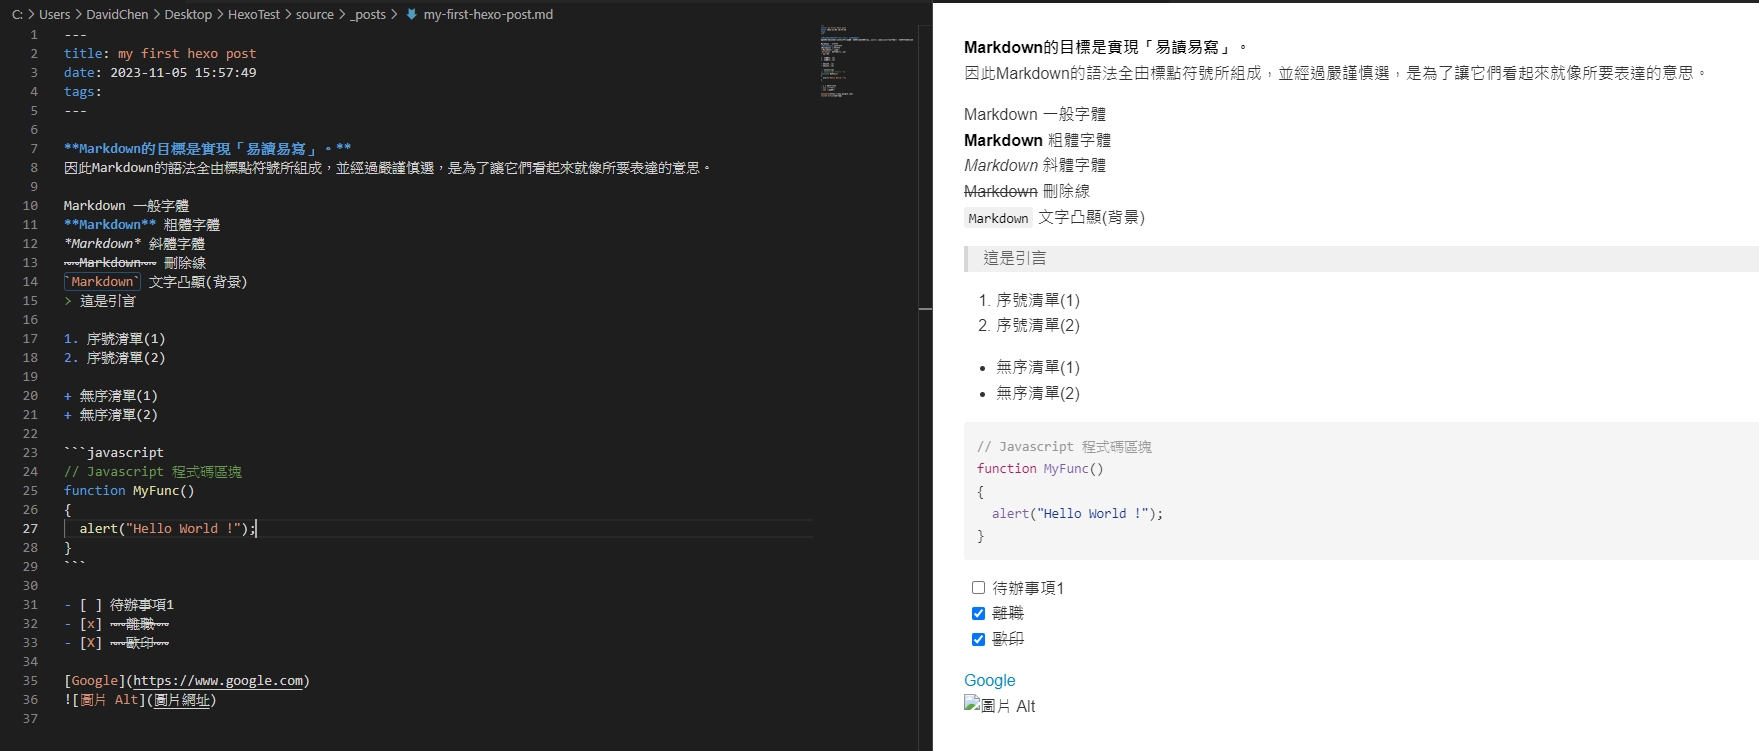The height and width of the screenshot is (751, 1759).
Task: Click the - [X] 歡印 line in editor
Action: pos(117,643)
